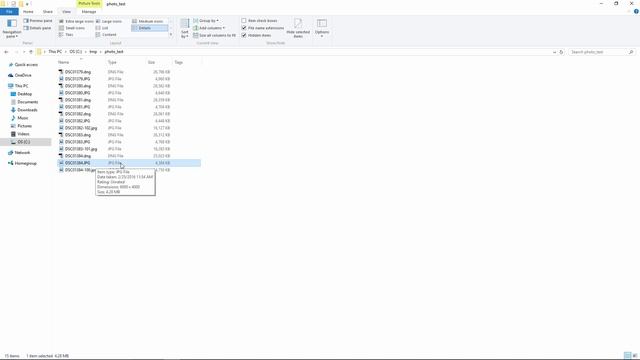640x360 pixels.
Task: Select OneDrive in navigation pane
Action: 23,76
